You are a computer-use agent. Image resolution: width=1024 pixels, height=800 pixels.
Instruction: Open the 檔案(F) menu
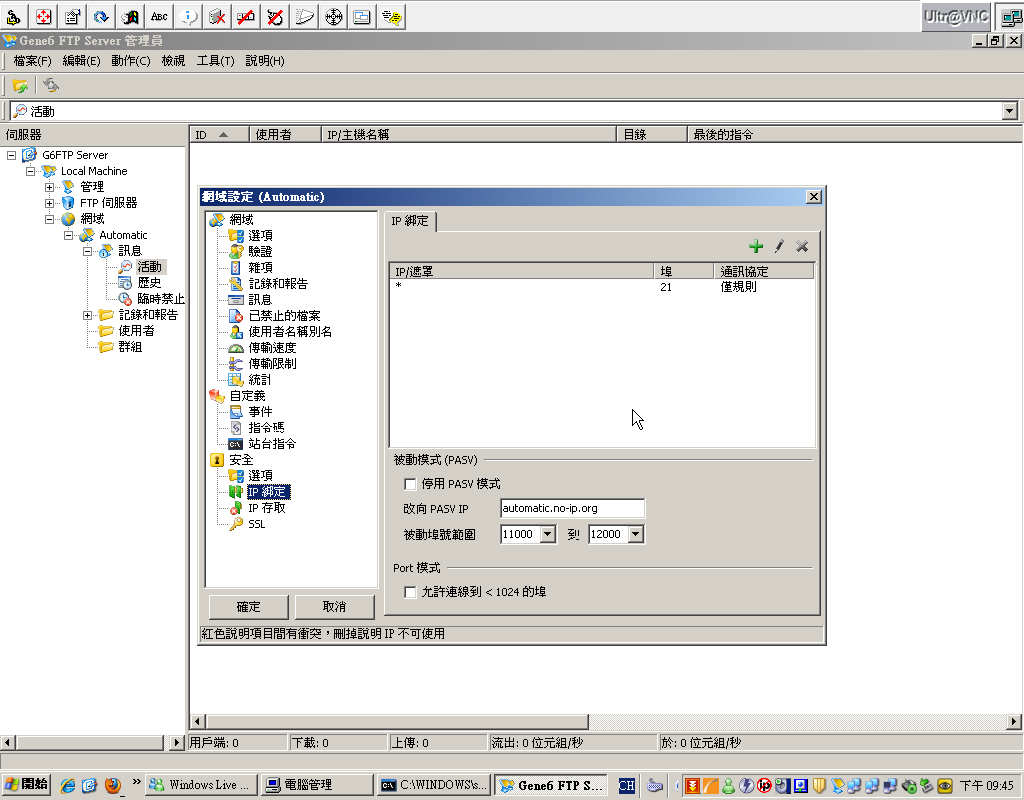(32, 61)
